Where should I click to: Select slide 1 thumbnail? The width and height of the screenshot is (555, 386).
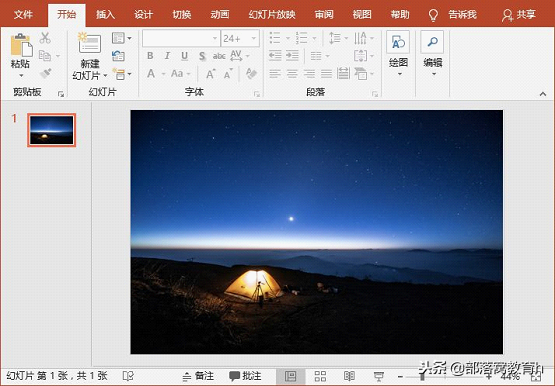[52, 130]
